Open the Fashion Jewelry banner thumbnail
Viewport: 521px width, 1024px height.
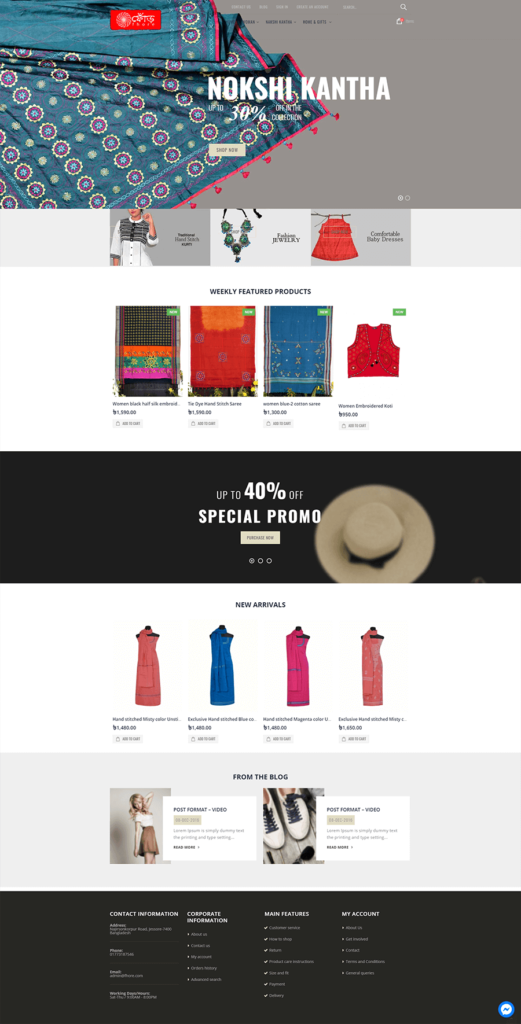(x=260, y=237)
